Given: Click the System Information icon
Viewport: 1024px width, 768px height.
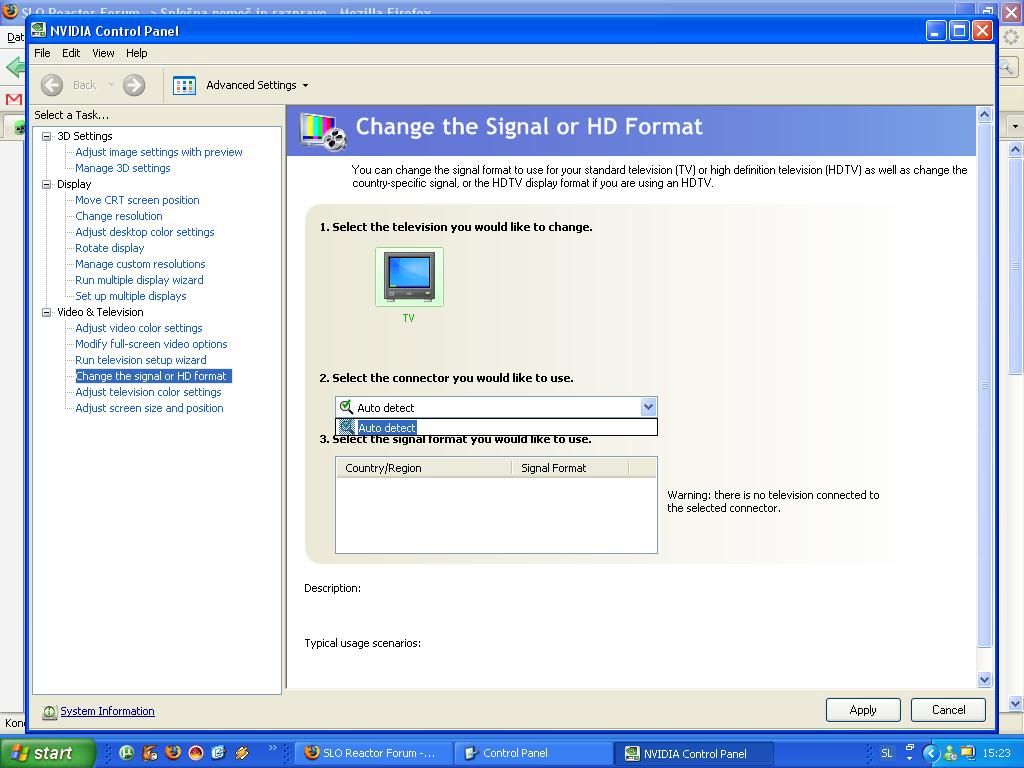Looking at the screenshot, I should (x=50, y=711).
